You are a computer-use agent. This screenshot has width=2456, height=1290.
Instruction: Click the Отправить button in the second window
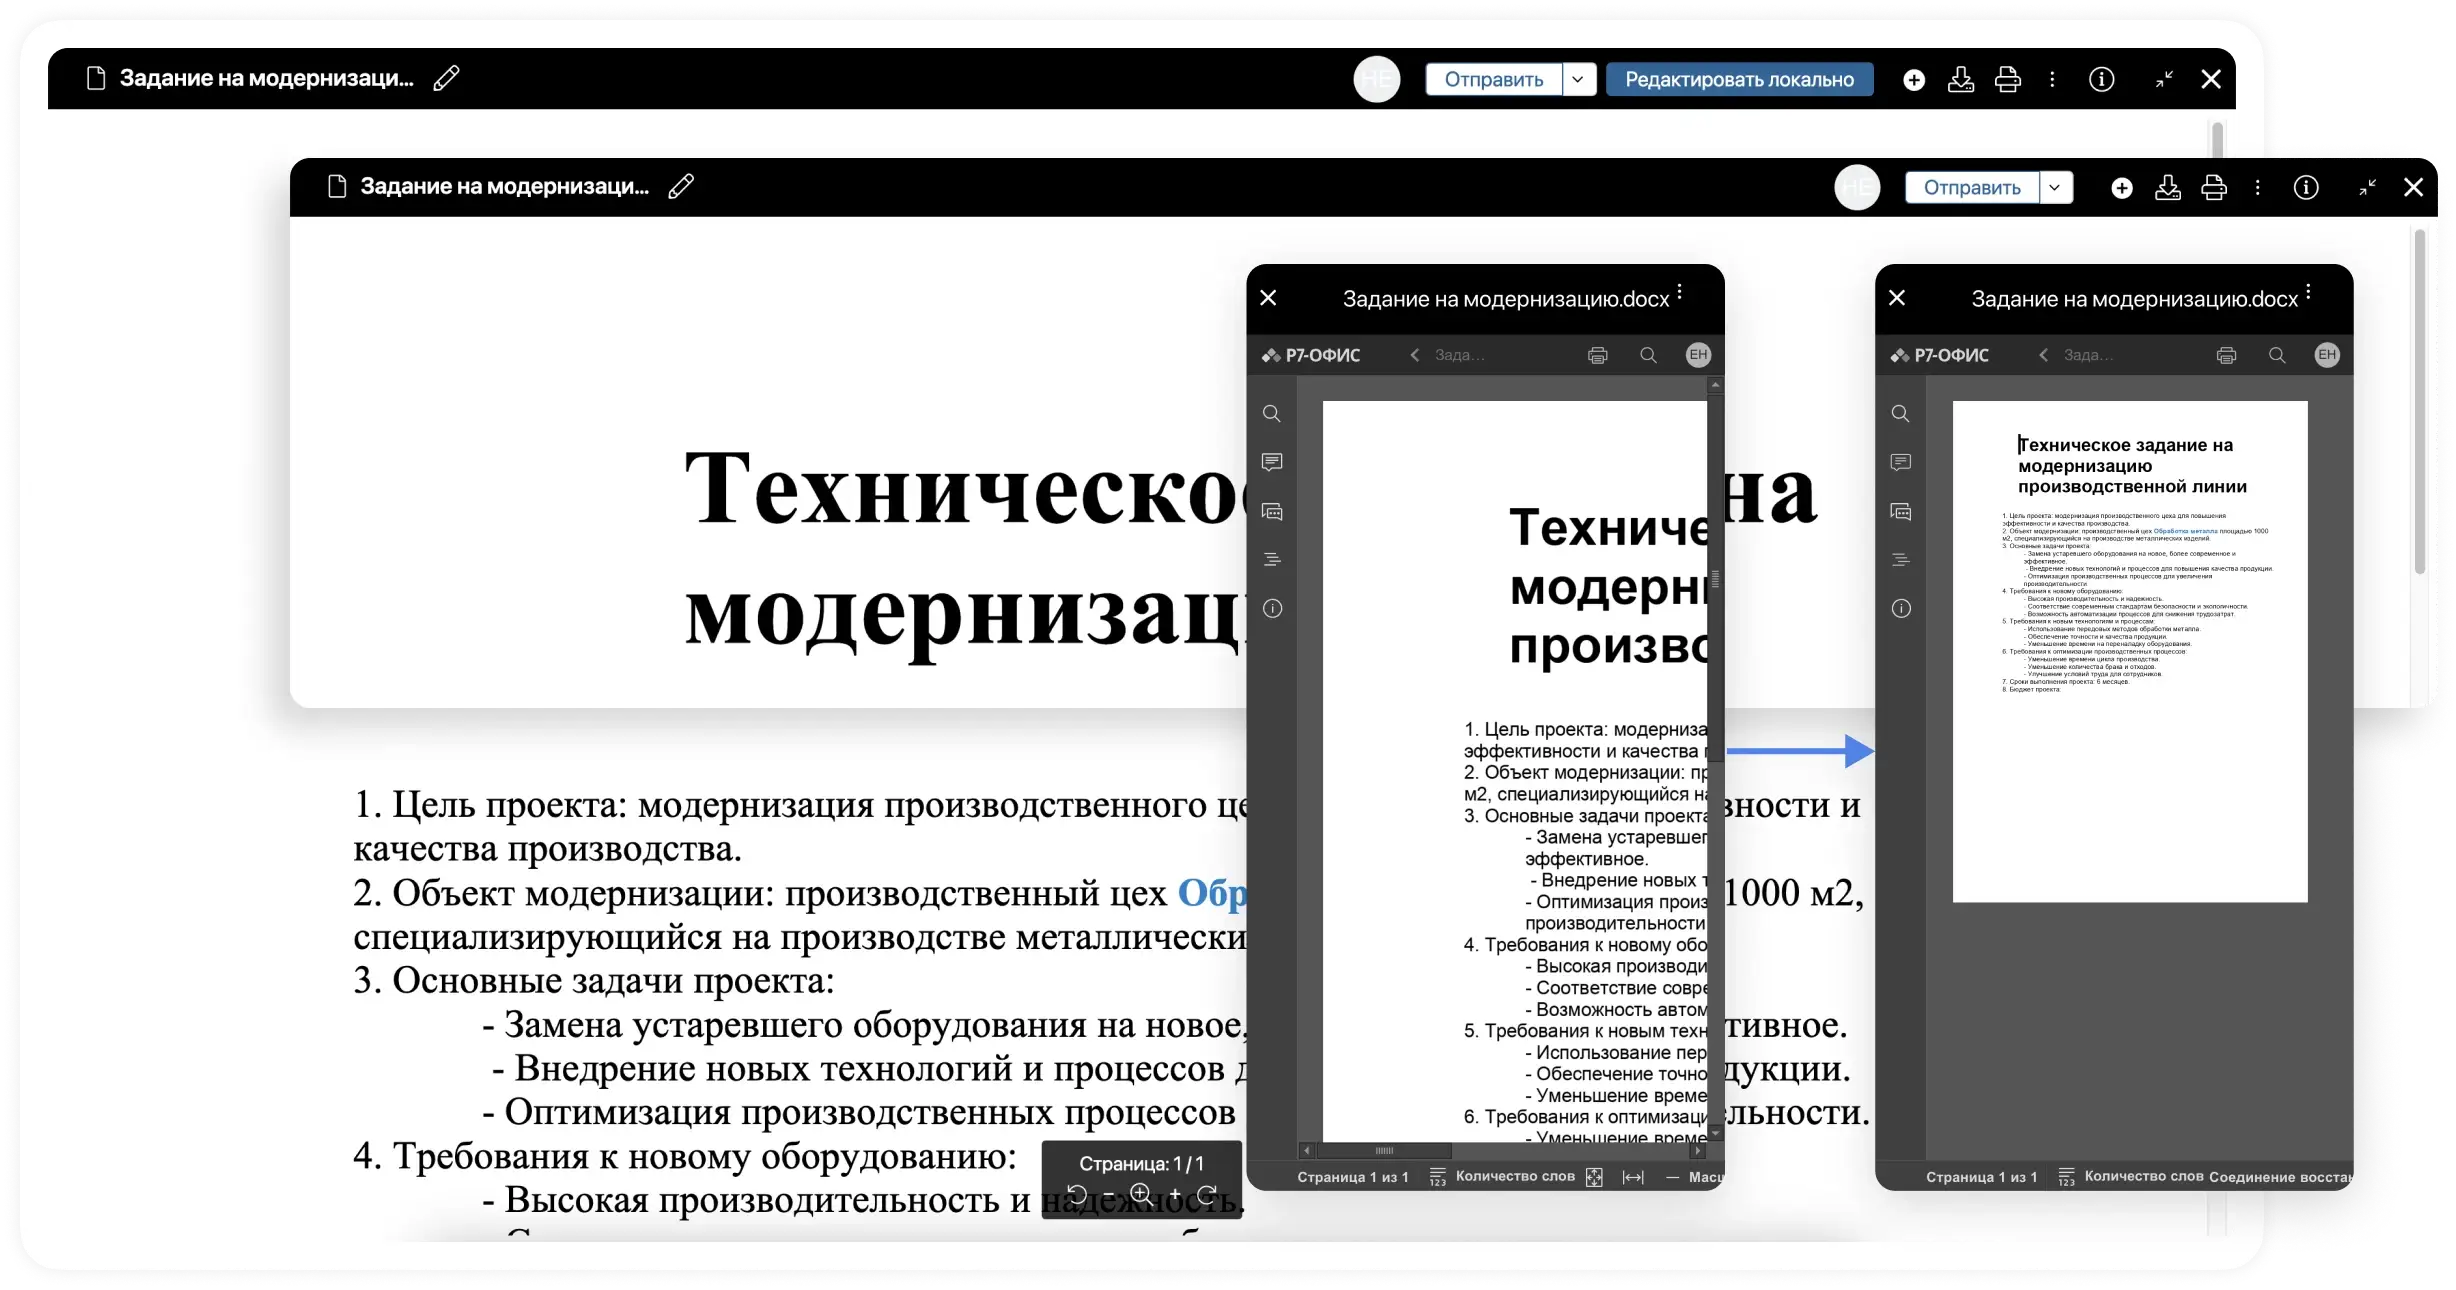coord(1971,187)
